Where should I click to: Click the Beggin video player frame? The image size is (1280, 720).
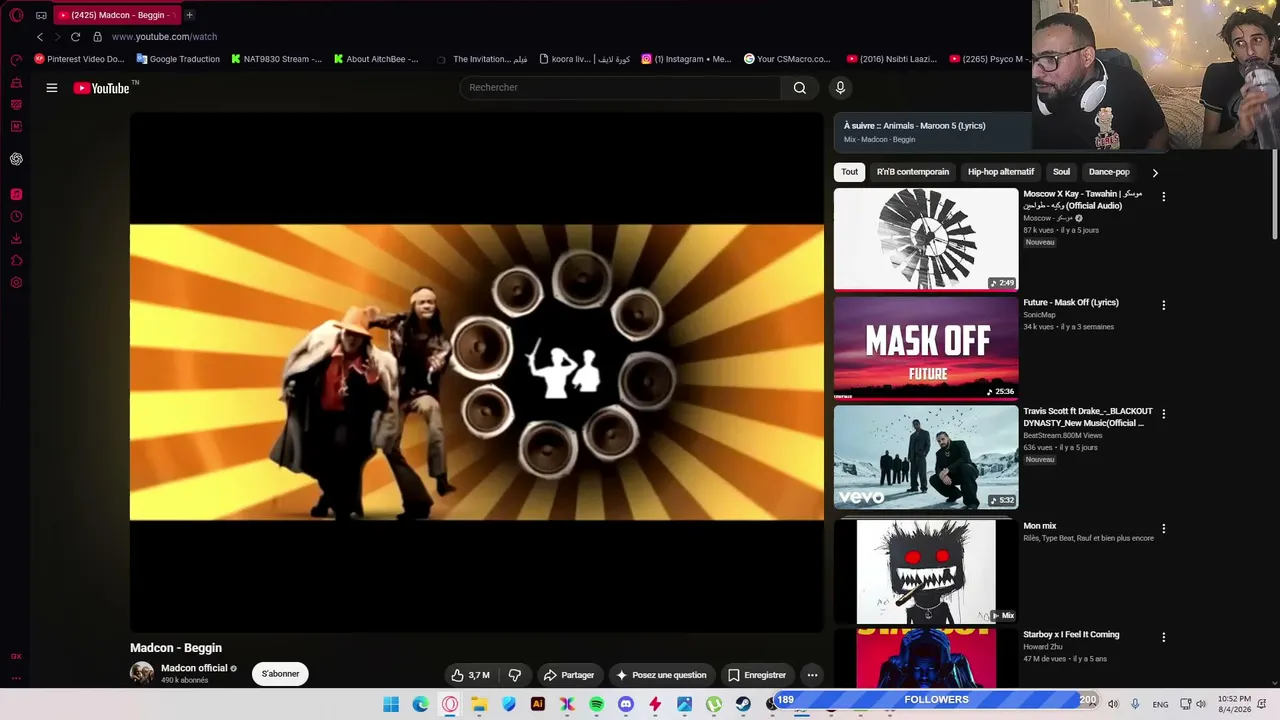(477, 372)
